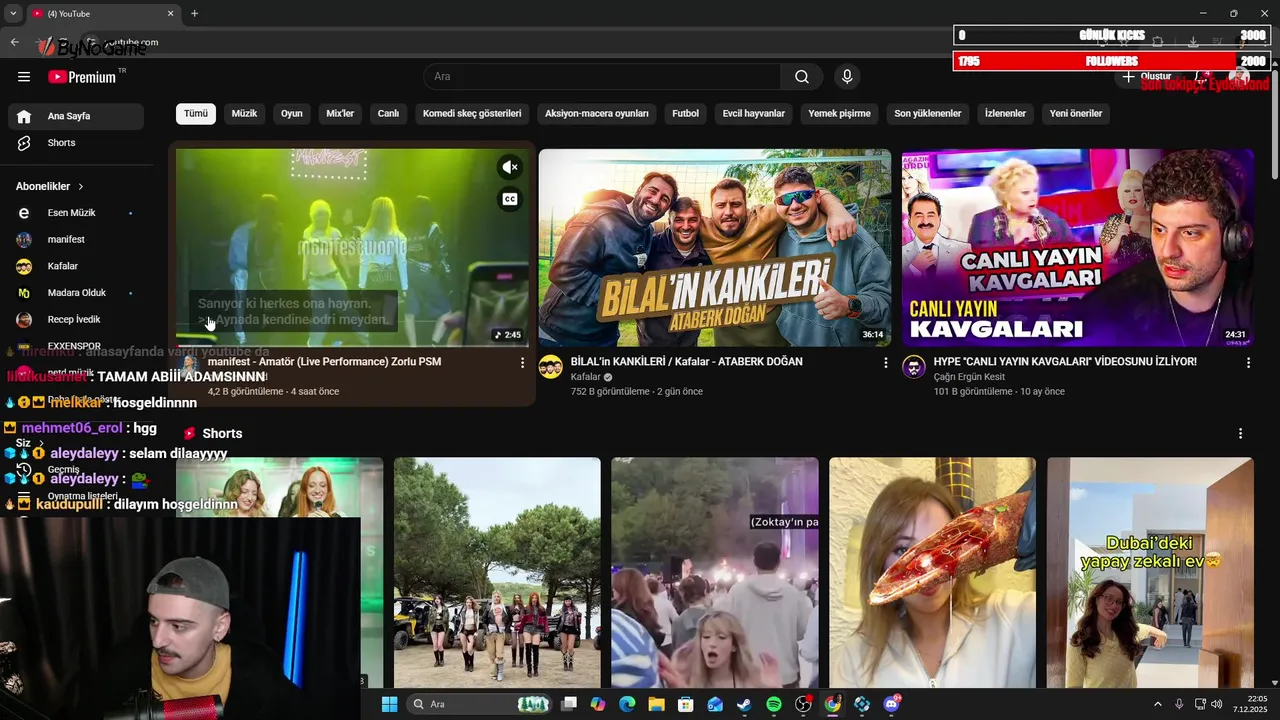Open BİLAL'in KANKİLERİ video thumbnail
The width and height of the screenshot is (1280, 720).
click(715, 248)
